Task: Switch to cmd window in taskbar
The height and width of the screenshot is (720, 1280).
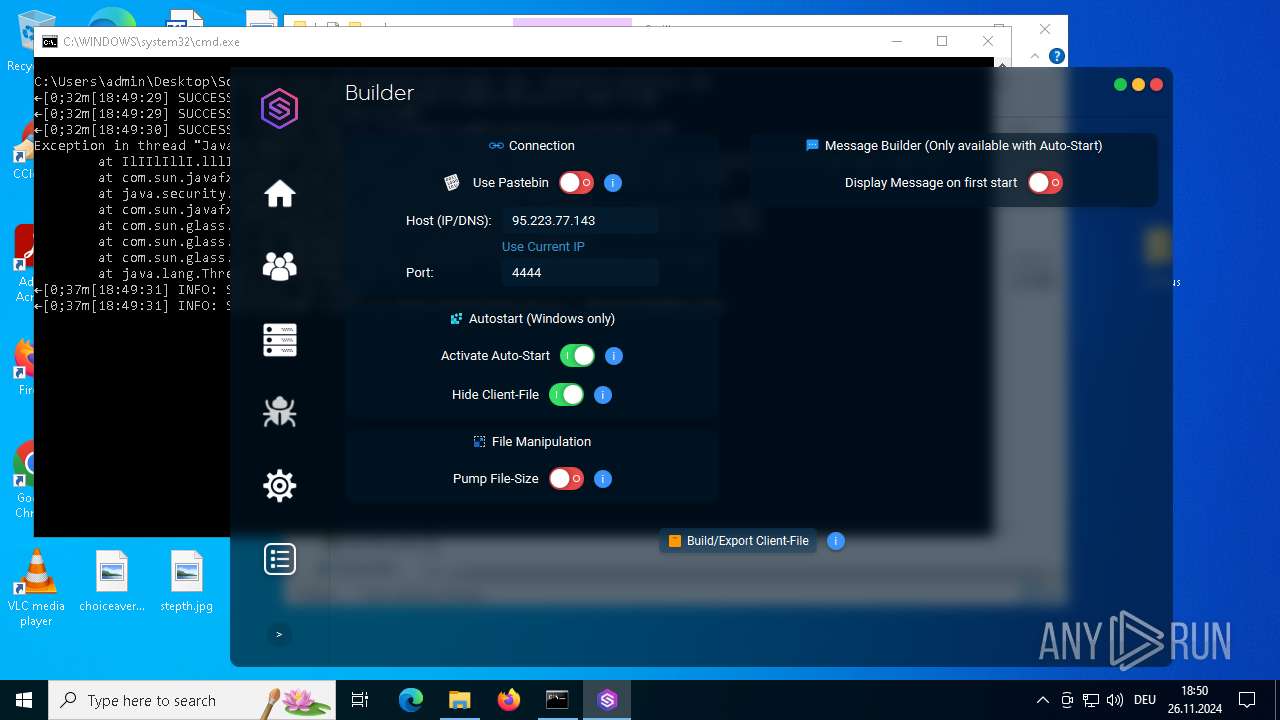Action: 557,700
